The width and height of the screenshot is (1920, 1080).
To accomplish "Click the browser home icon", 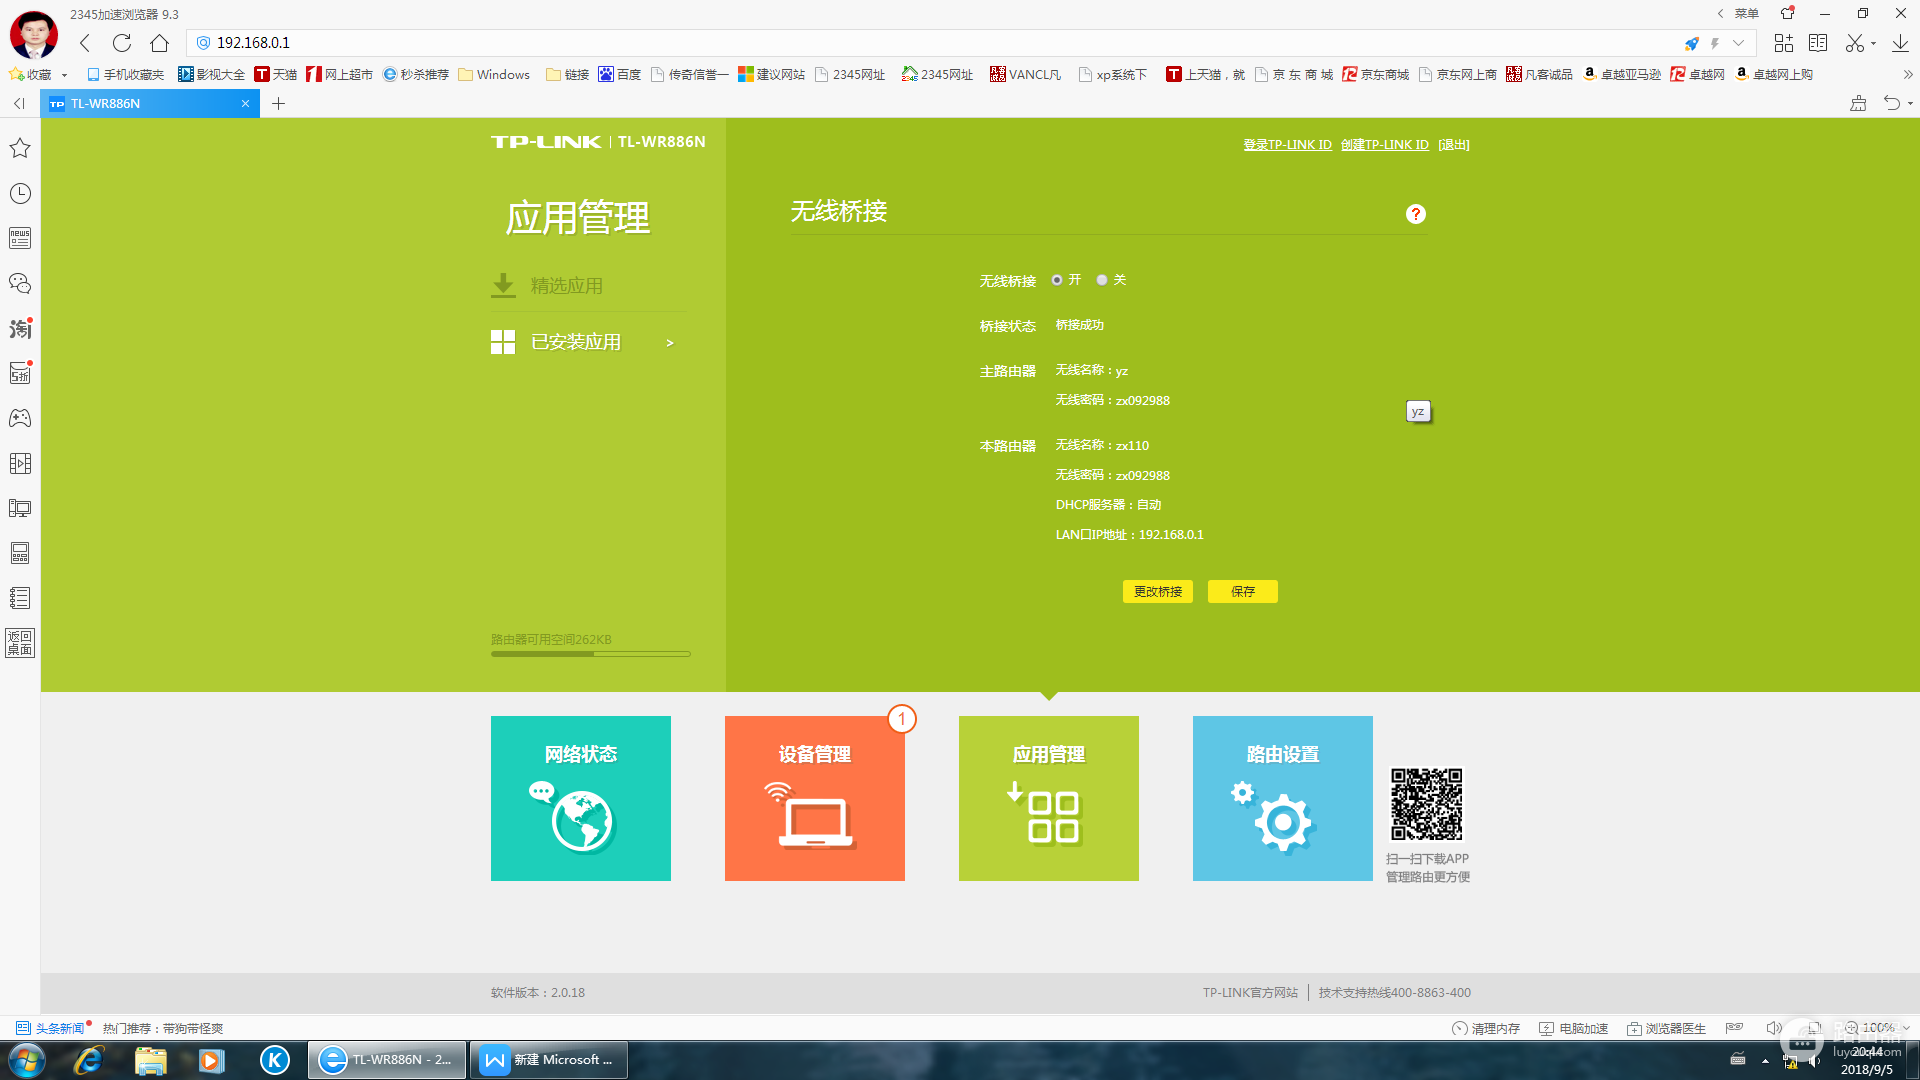I will [x=159, y=43].
